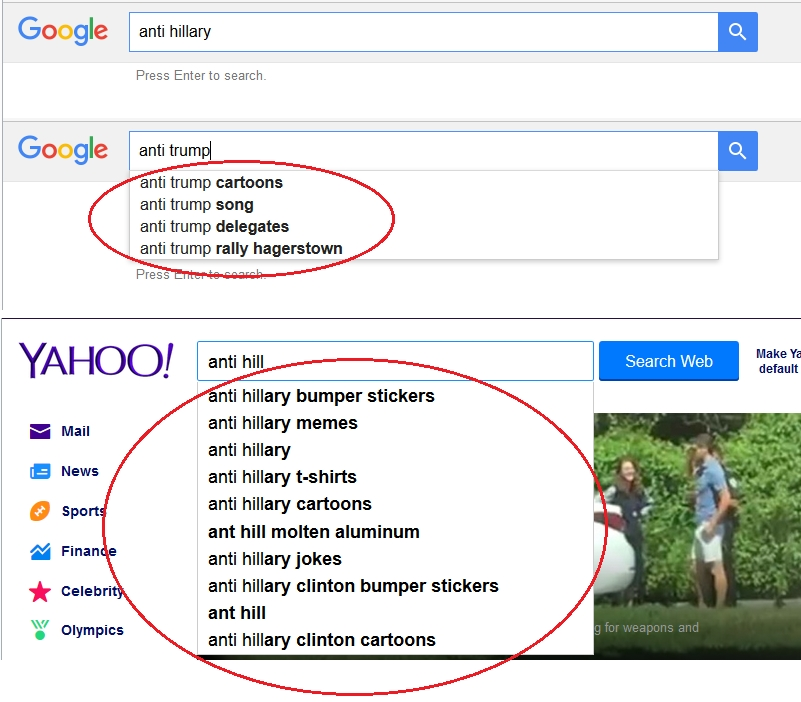This screenshot has height=702, width=801.
Task: Click the magnifier button beside "anti trump"
Action: pos(737,151)
